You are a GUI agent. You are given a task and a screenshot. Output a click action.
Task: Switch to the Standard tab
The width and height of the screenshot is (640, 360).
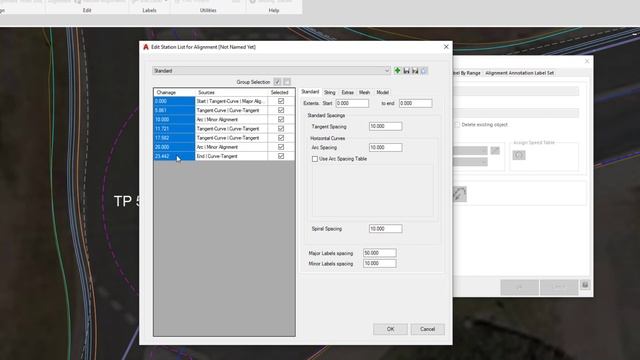310,92
